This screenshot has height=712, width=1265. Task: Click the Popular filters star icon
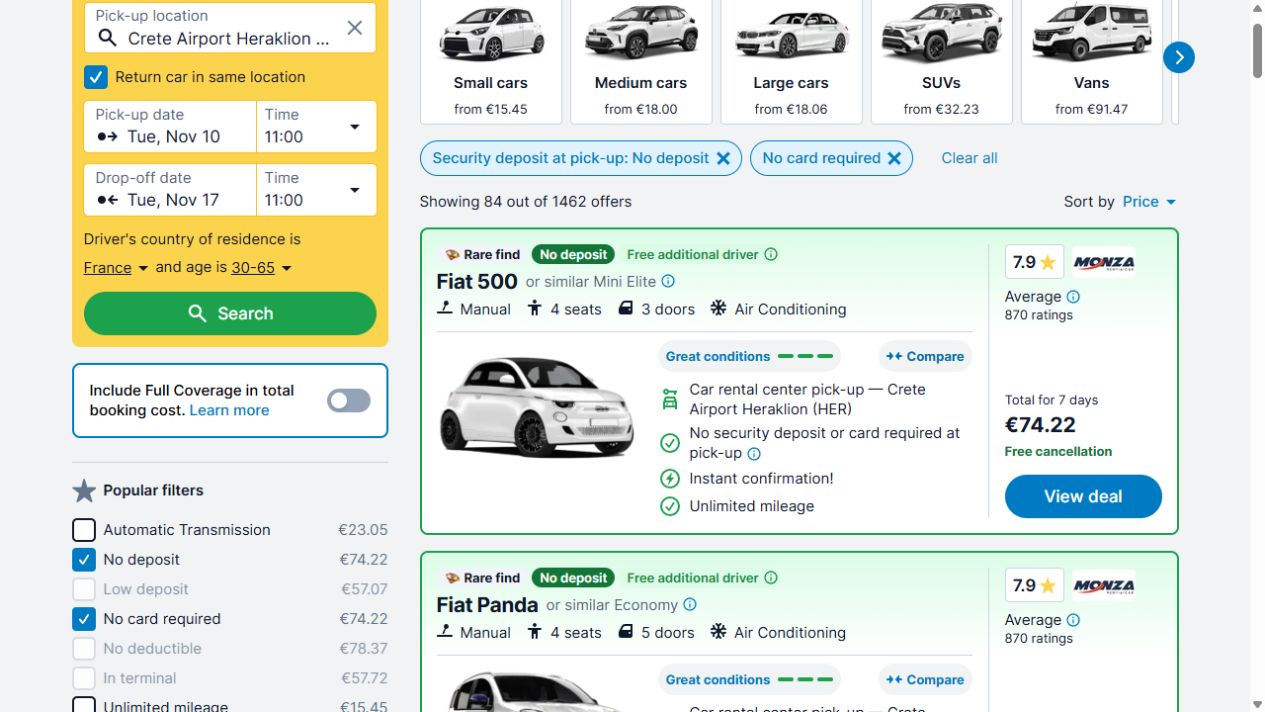point(84,490)
